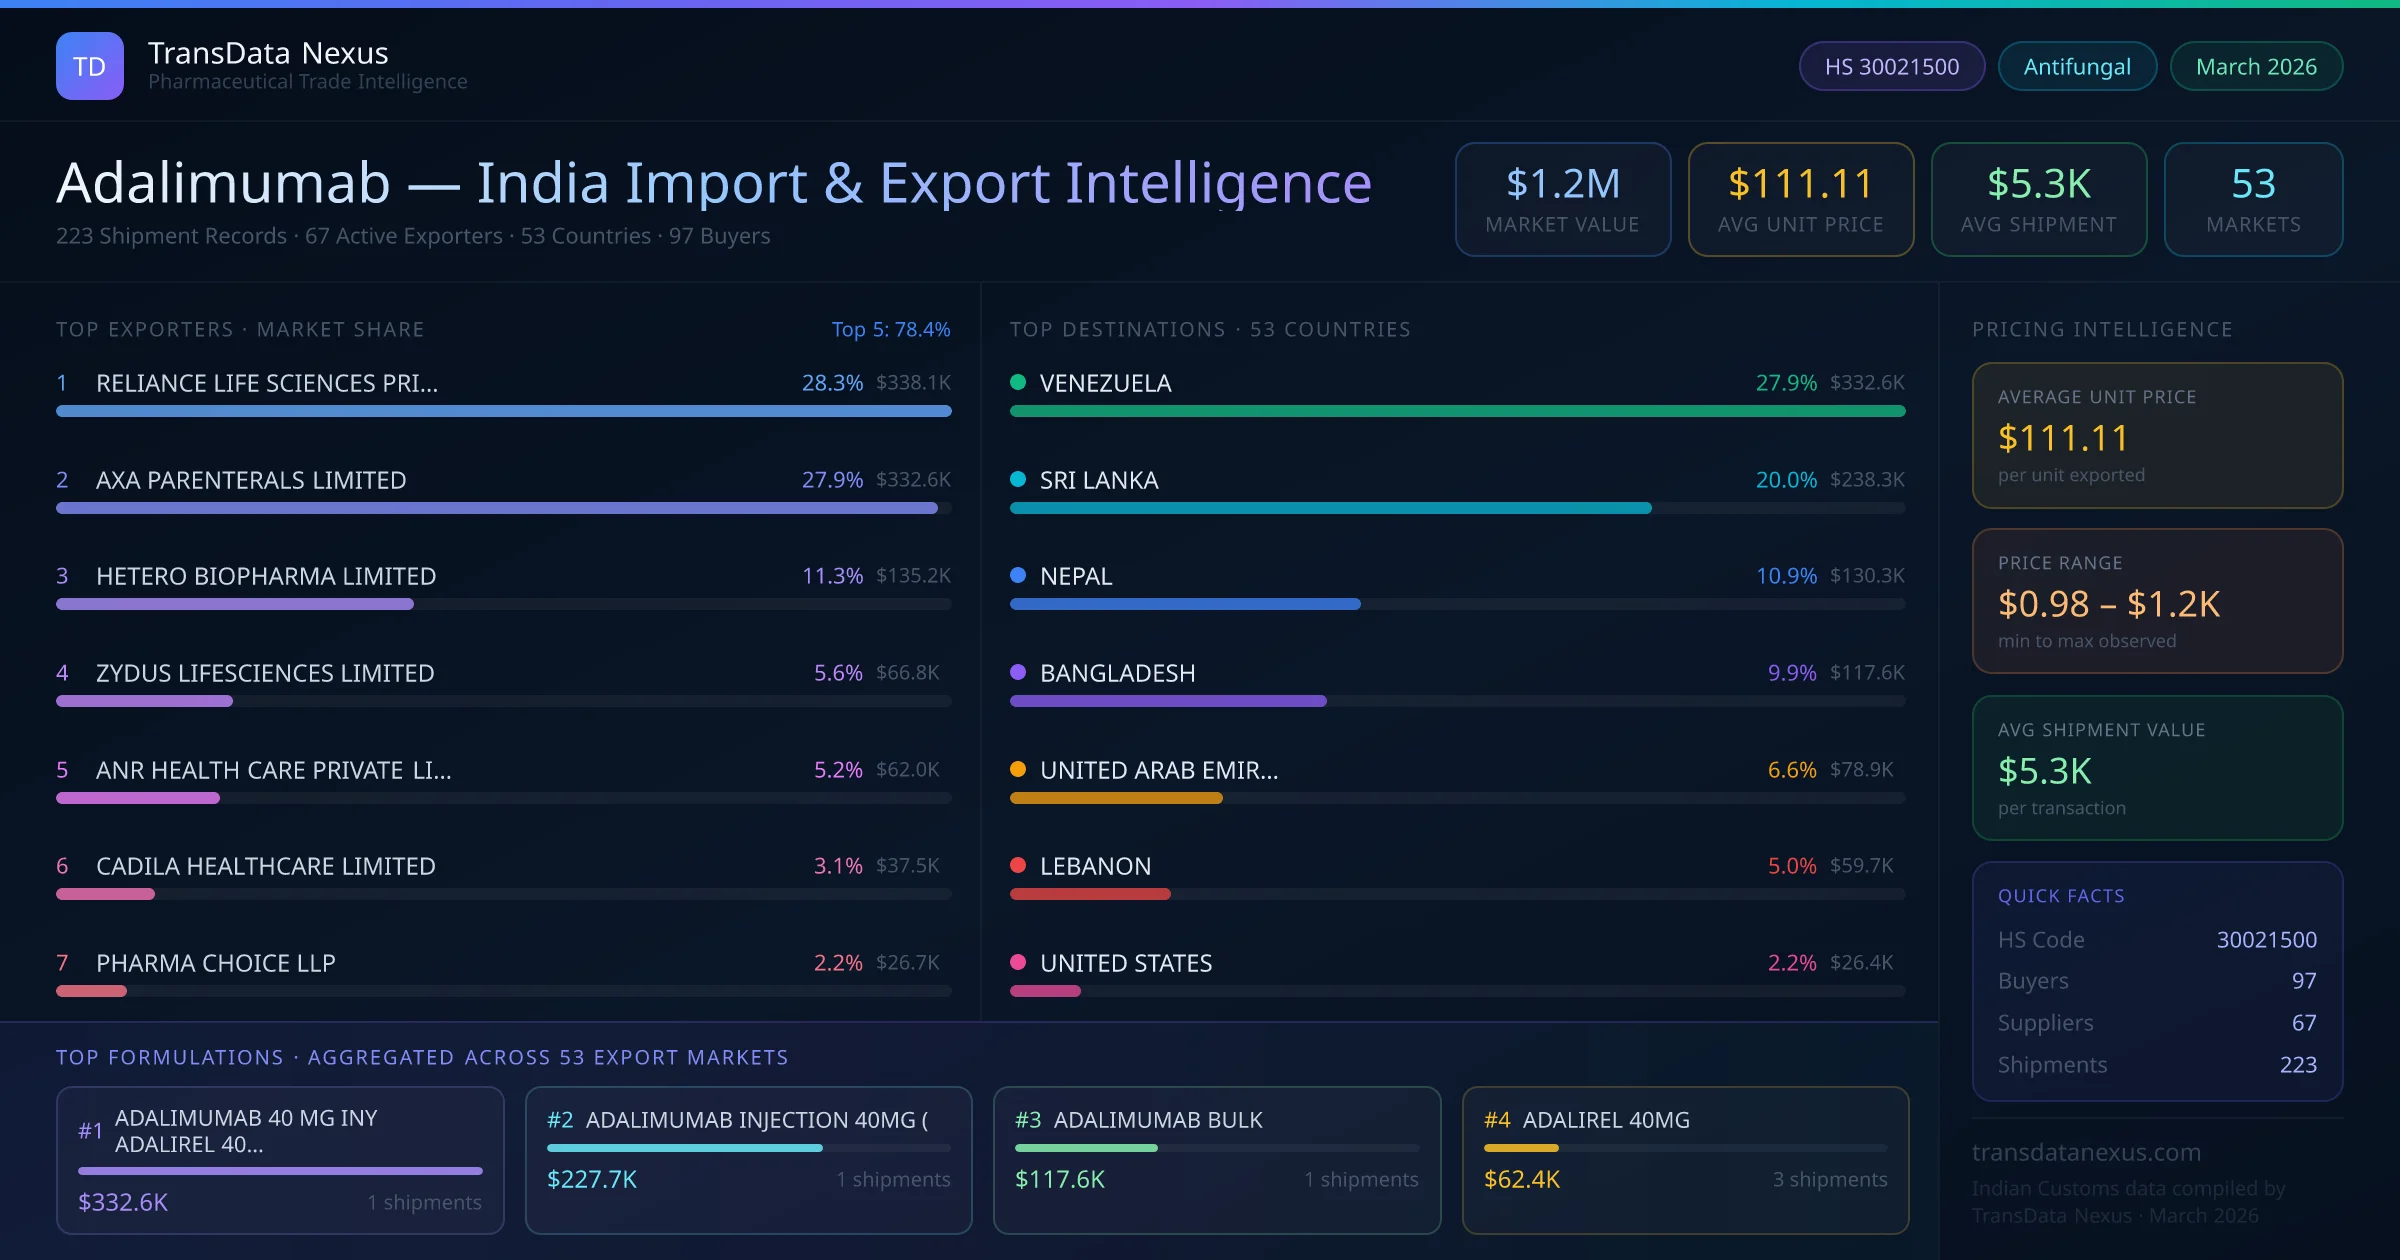Visit the transdatanexus.com link
Viewport: 2400px width, 1260px height.
2086,1152
